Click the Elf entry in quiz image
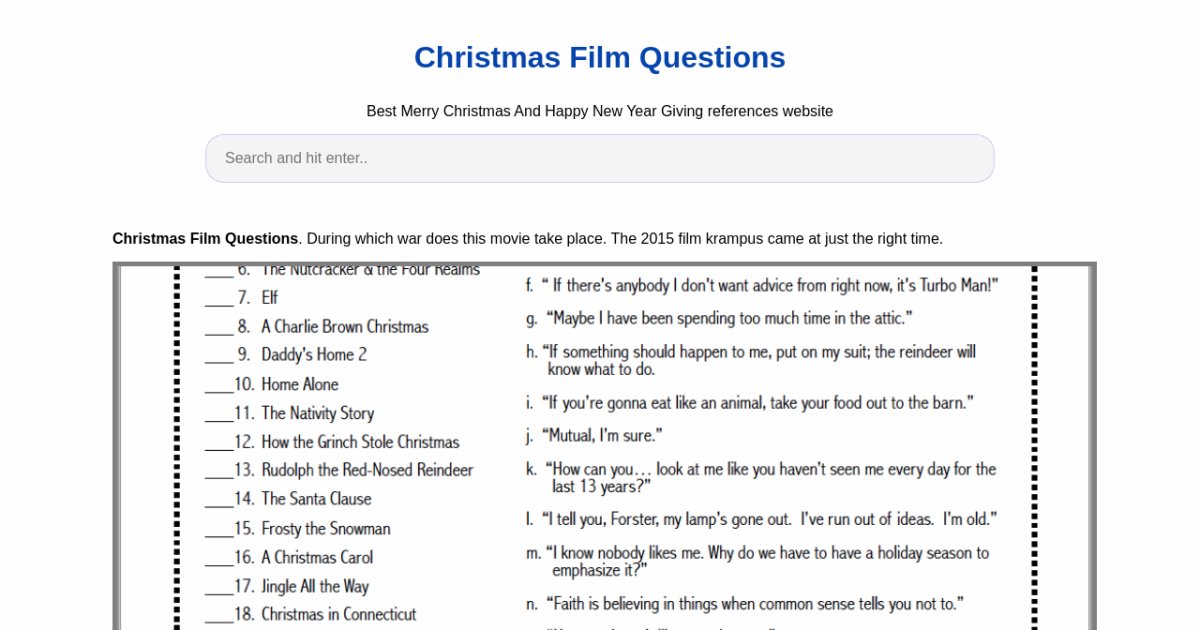The image size is (1200, 630). point(269,298)
